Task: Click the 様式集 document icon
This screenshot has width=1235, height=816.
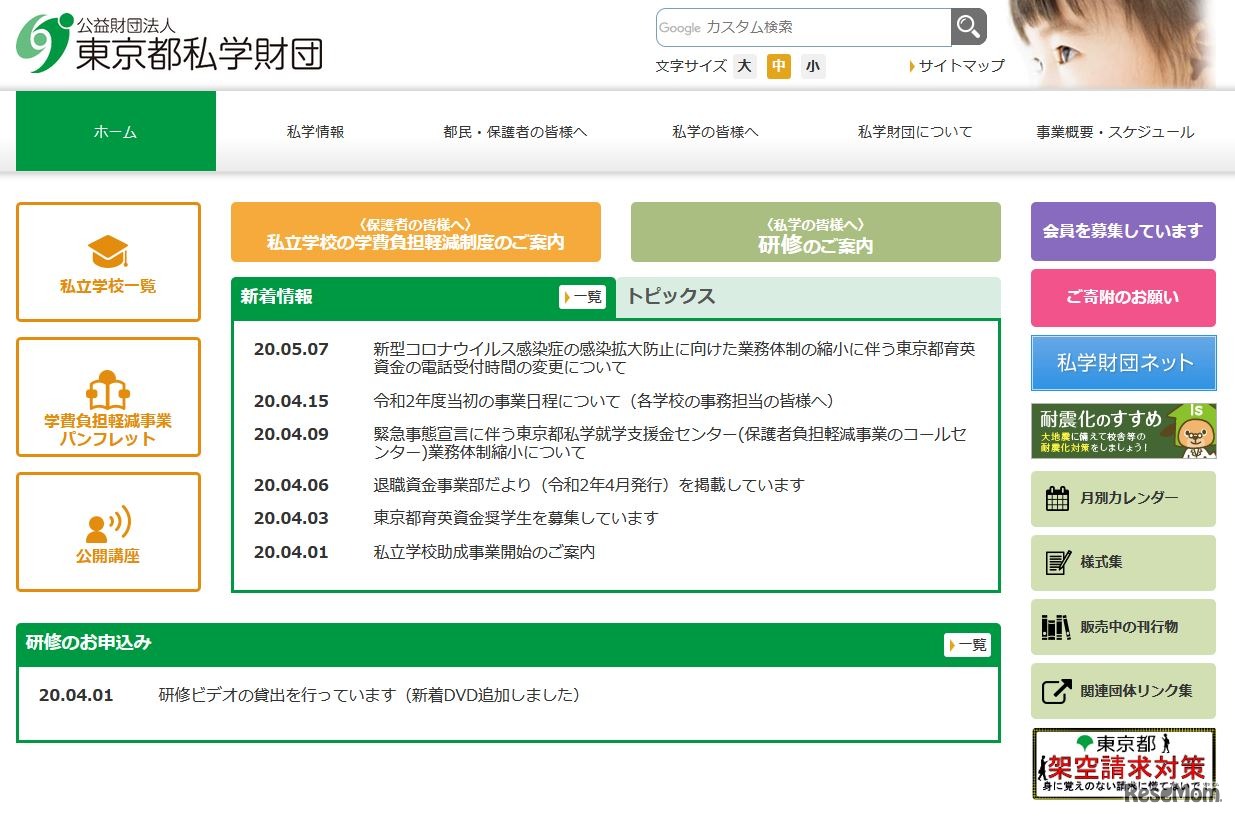Action: [x=1055, y=562]
